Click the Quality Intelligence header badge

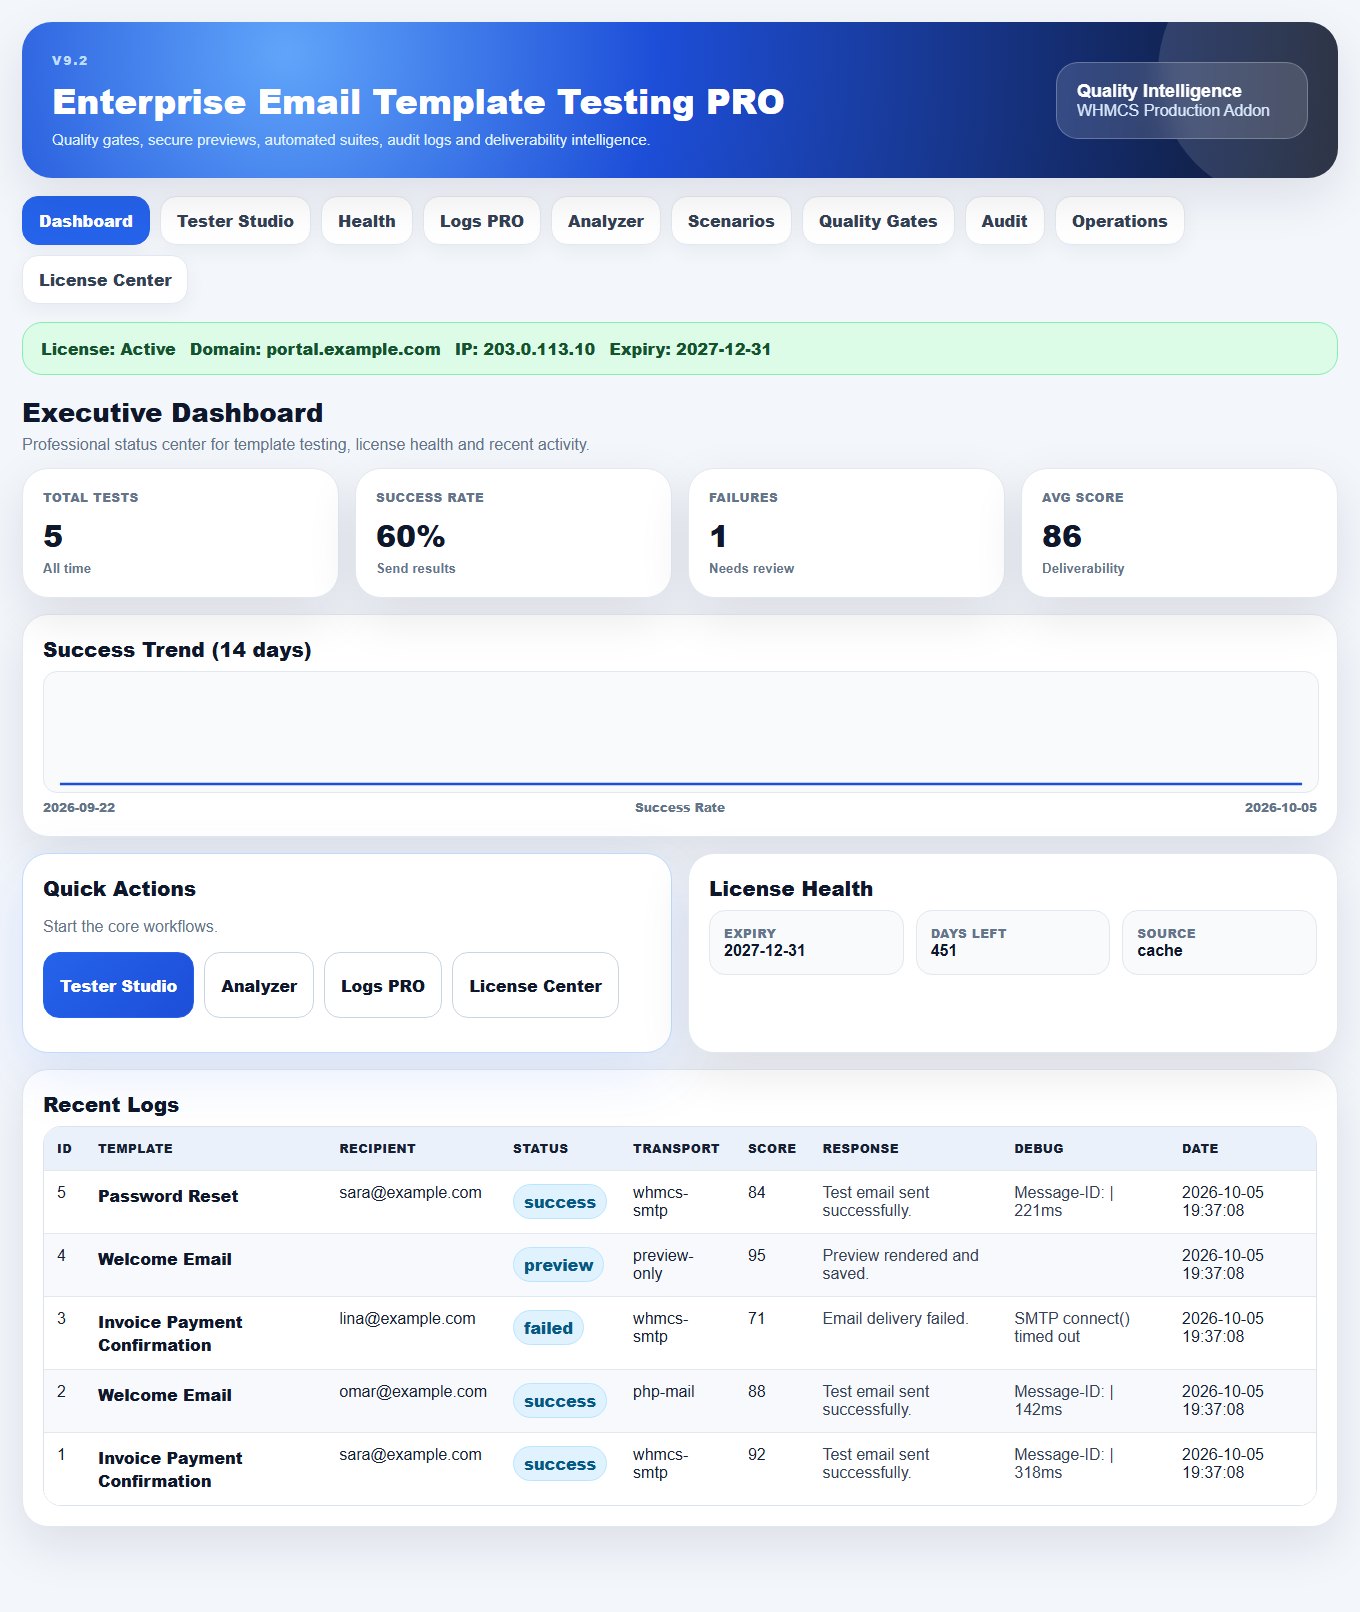tap(1182, 100)
